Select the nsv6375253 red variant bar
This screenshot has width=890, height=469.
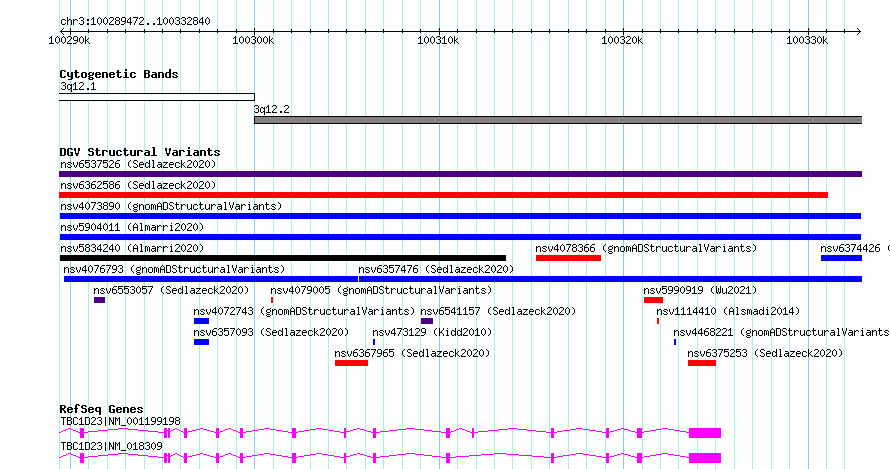[x=702, y=363]
